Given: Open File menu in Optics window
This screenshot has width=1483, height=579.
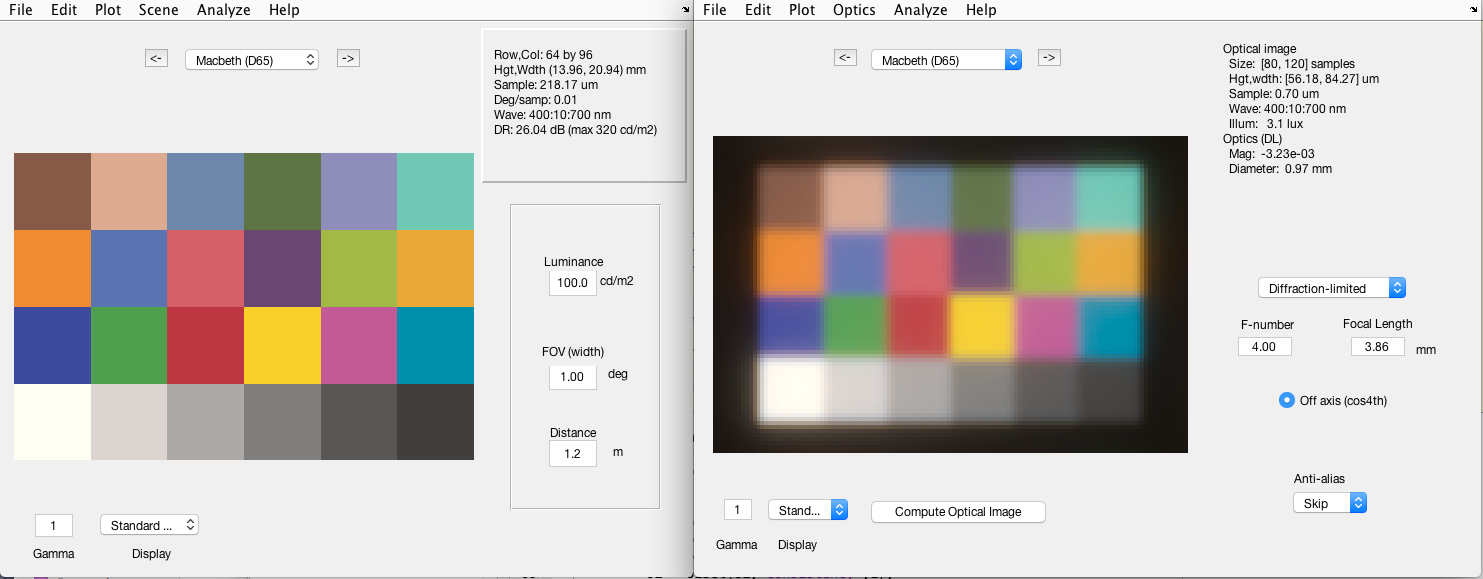Looking at the screenshot, I should click(714, 10).
